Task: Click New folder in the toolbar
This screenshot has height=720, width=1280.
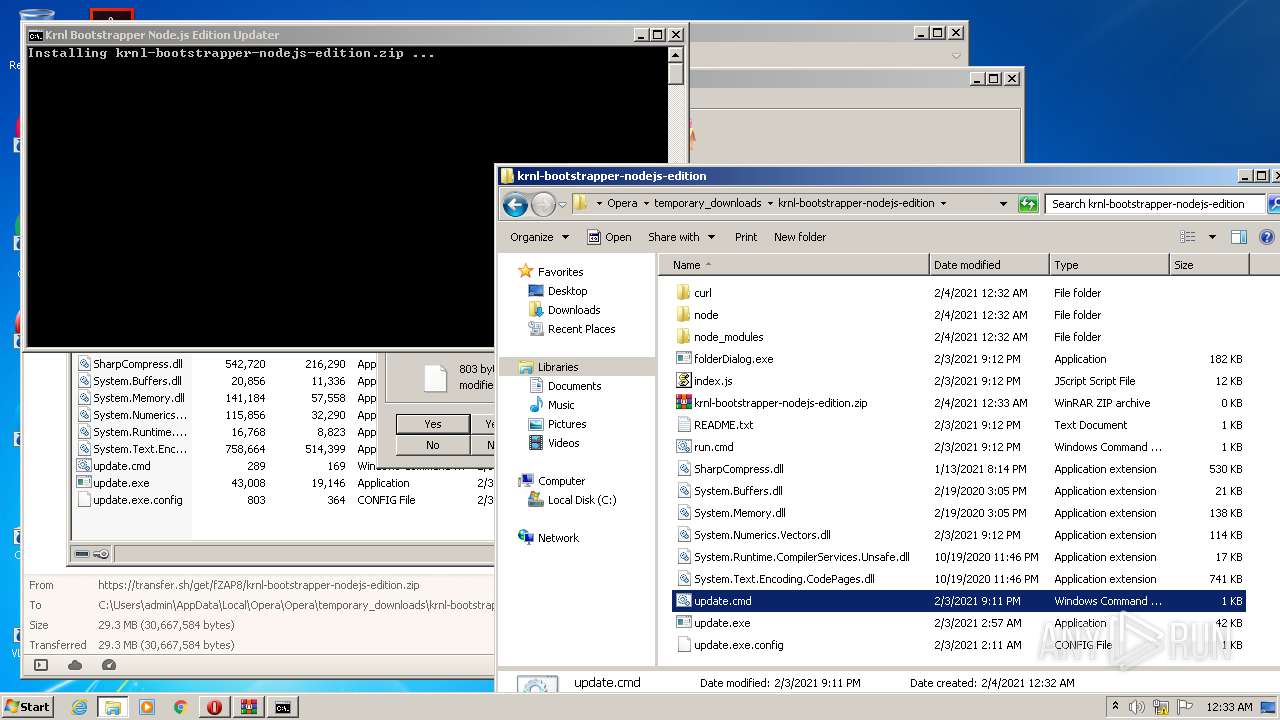Action: pyautogui.click(x=800, y=237)
